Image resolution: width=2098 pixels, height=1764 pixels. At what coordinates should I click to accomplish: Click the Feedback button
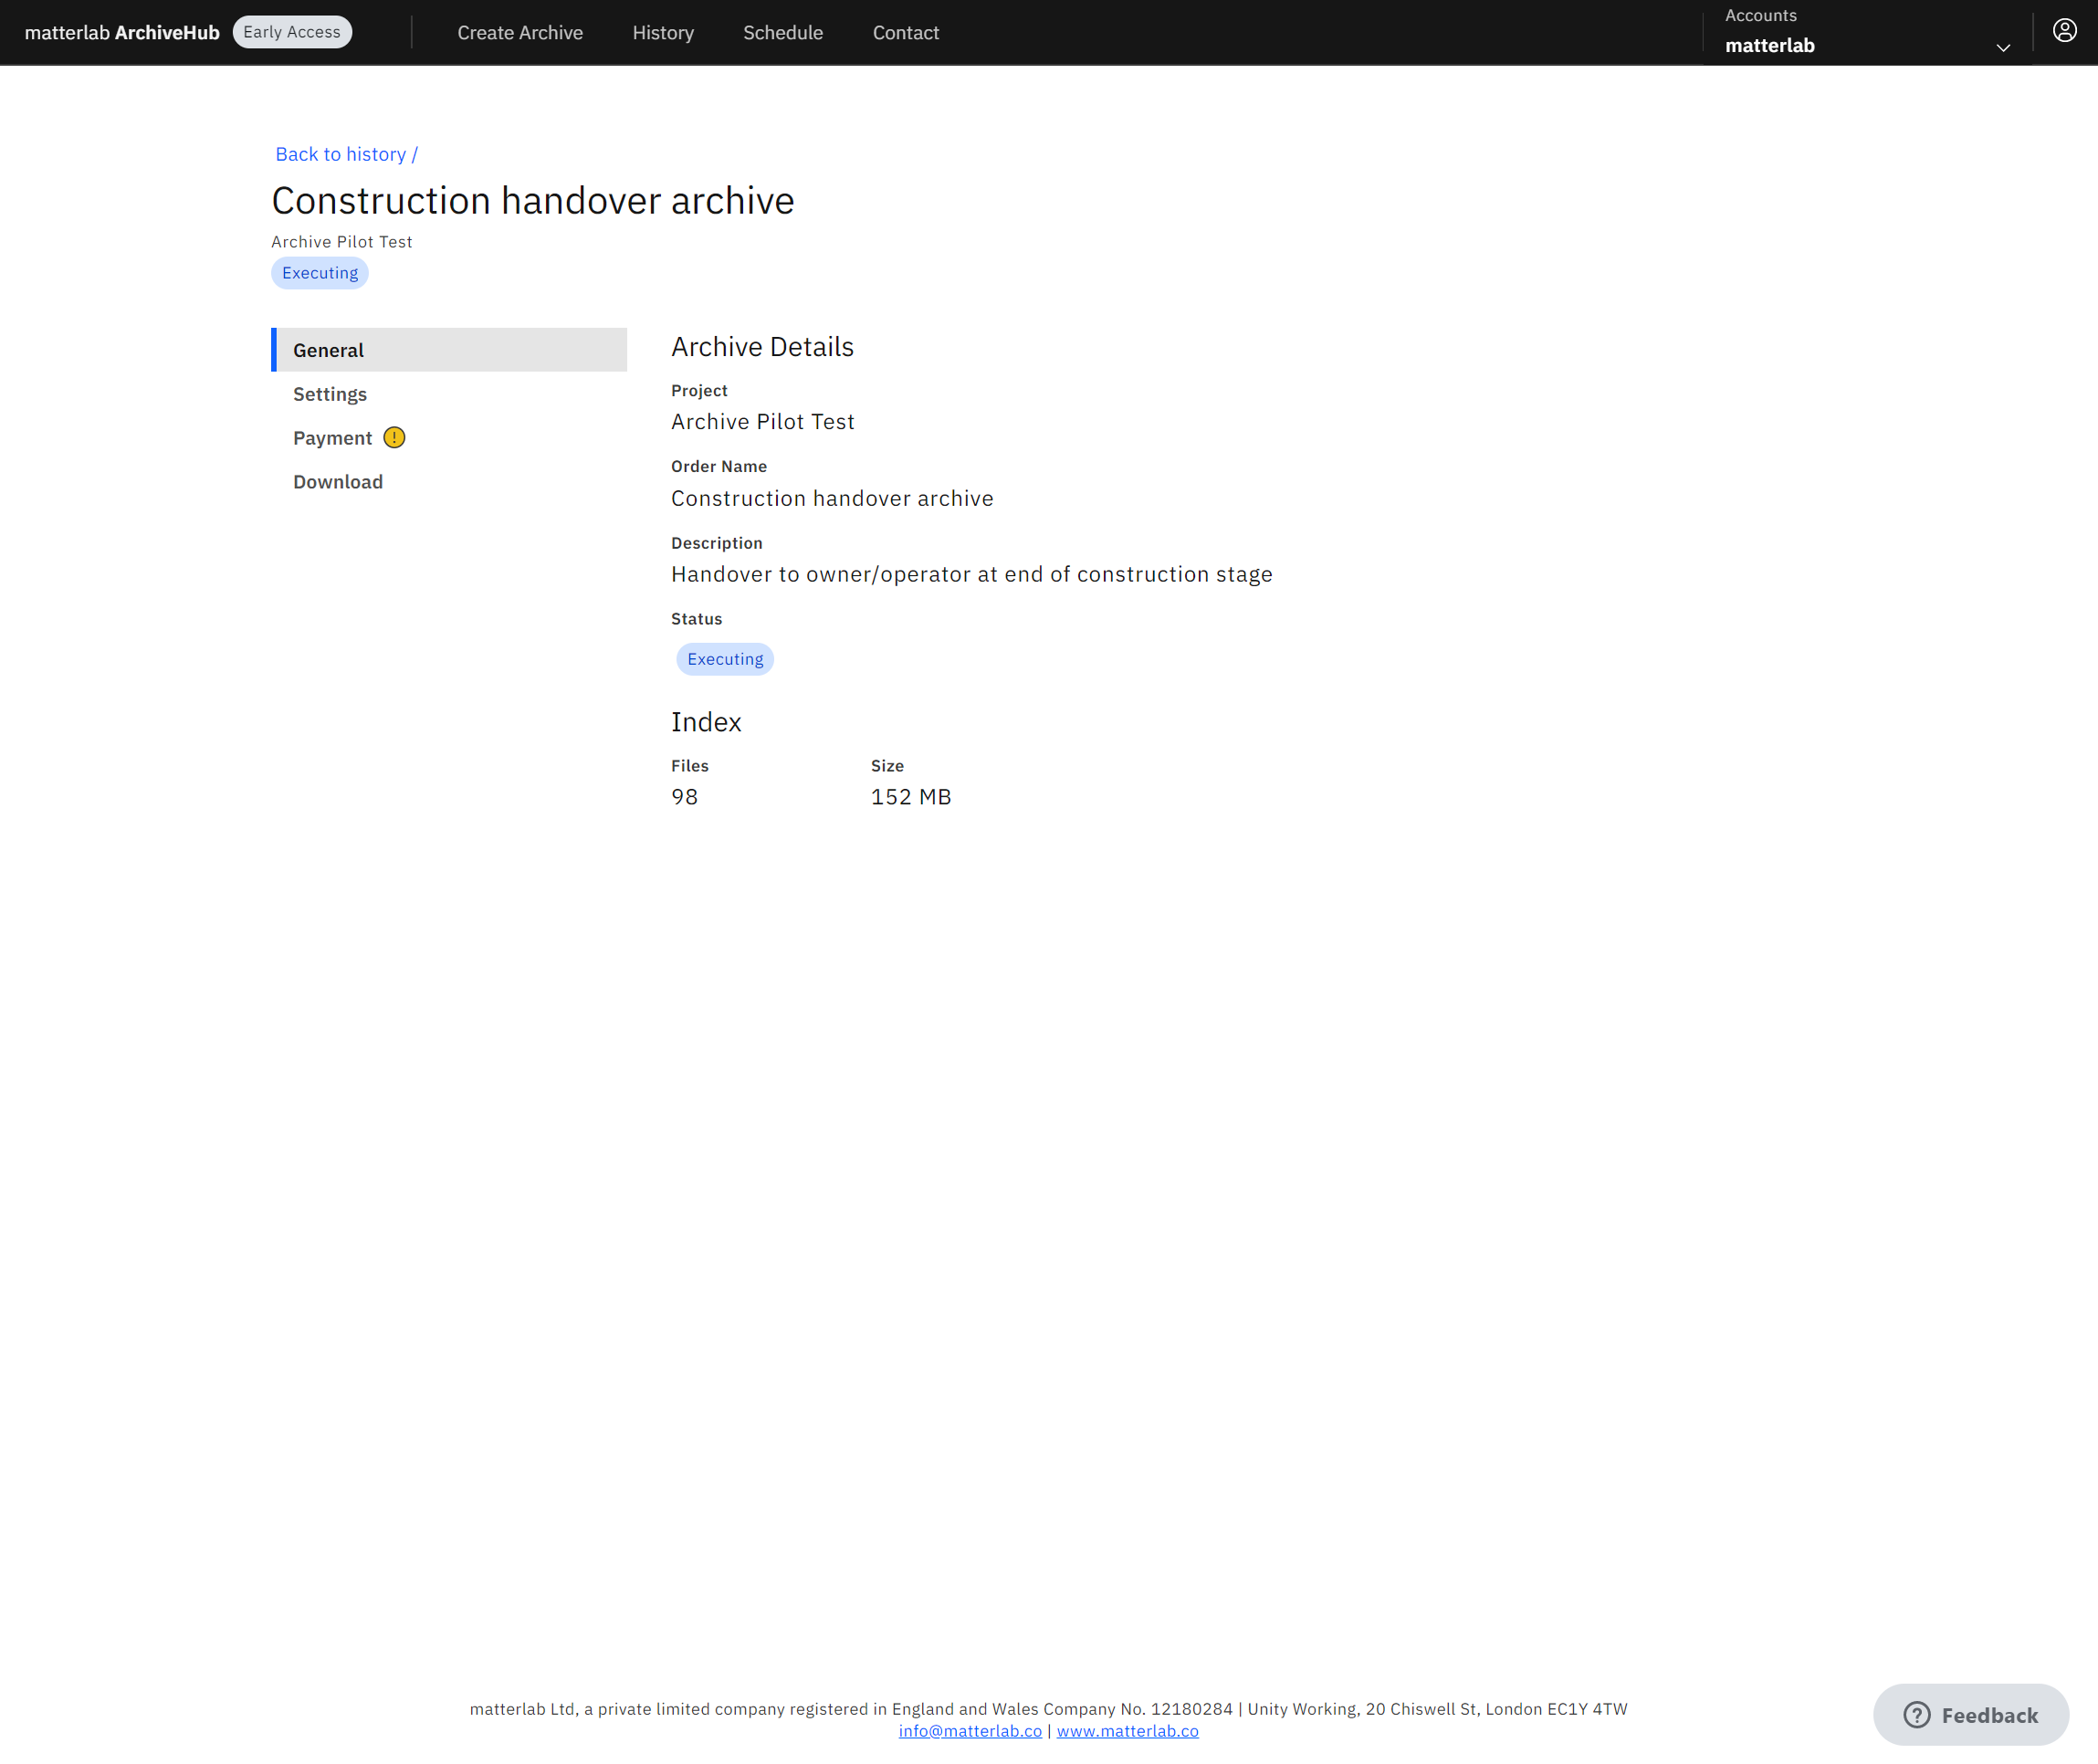tap(1970, 1715)
